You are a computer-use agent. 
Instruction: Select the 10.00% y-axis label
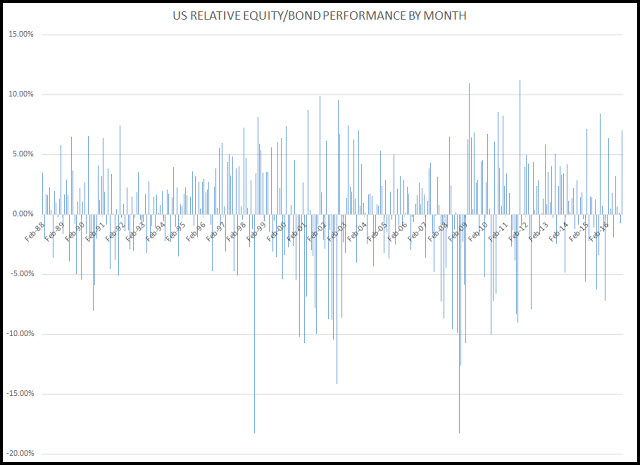point(19,94)
